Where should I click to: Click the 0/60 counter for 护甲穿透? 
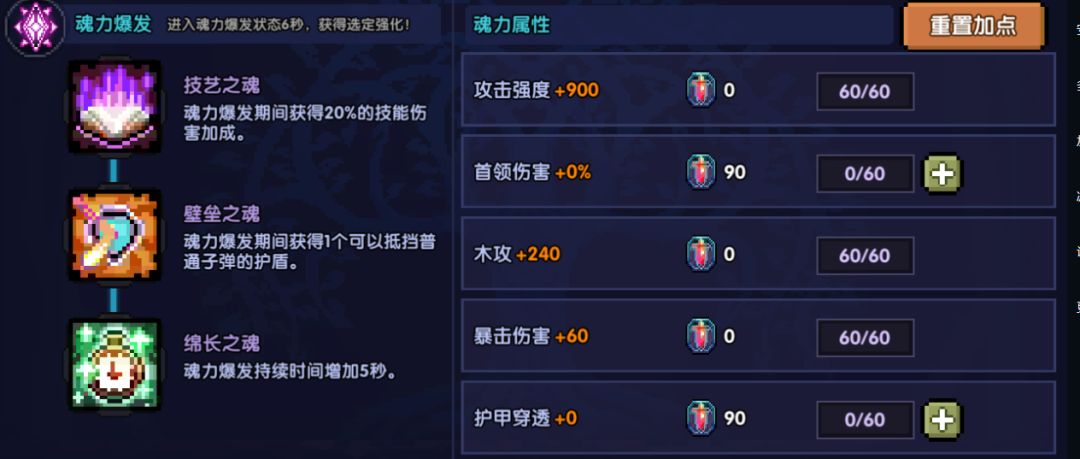[x=864, y=419]
